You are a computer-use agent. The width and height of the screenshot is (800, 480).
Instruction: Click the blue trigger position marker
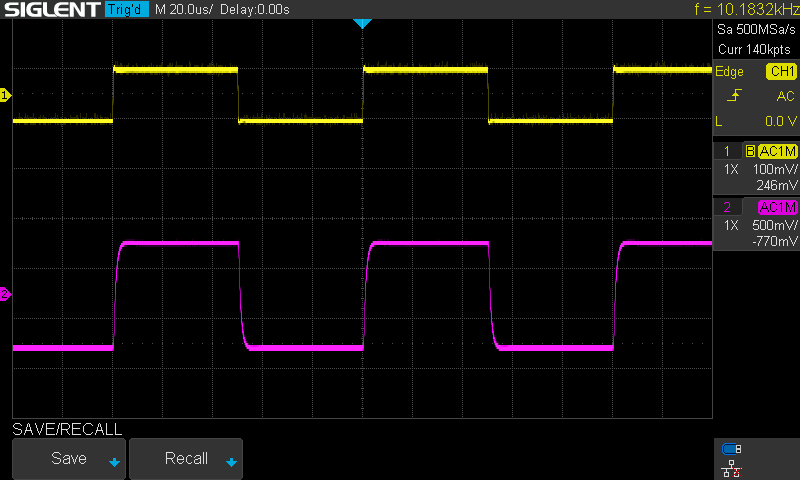tap(362, 23)
